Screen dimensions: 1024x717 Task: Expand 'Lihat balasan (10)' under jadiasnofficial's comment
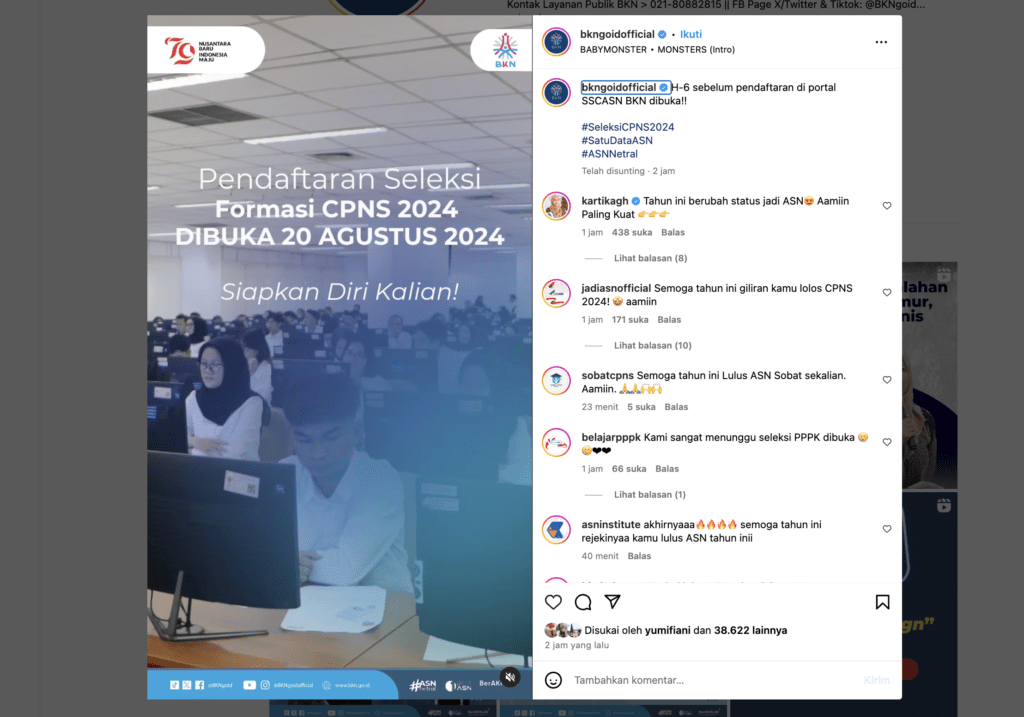(x=655, y=345)
